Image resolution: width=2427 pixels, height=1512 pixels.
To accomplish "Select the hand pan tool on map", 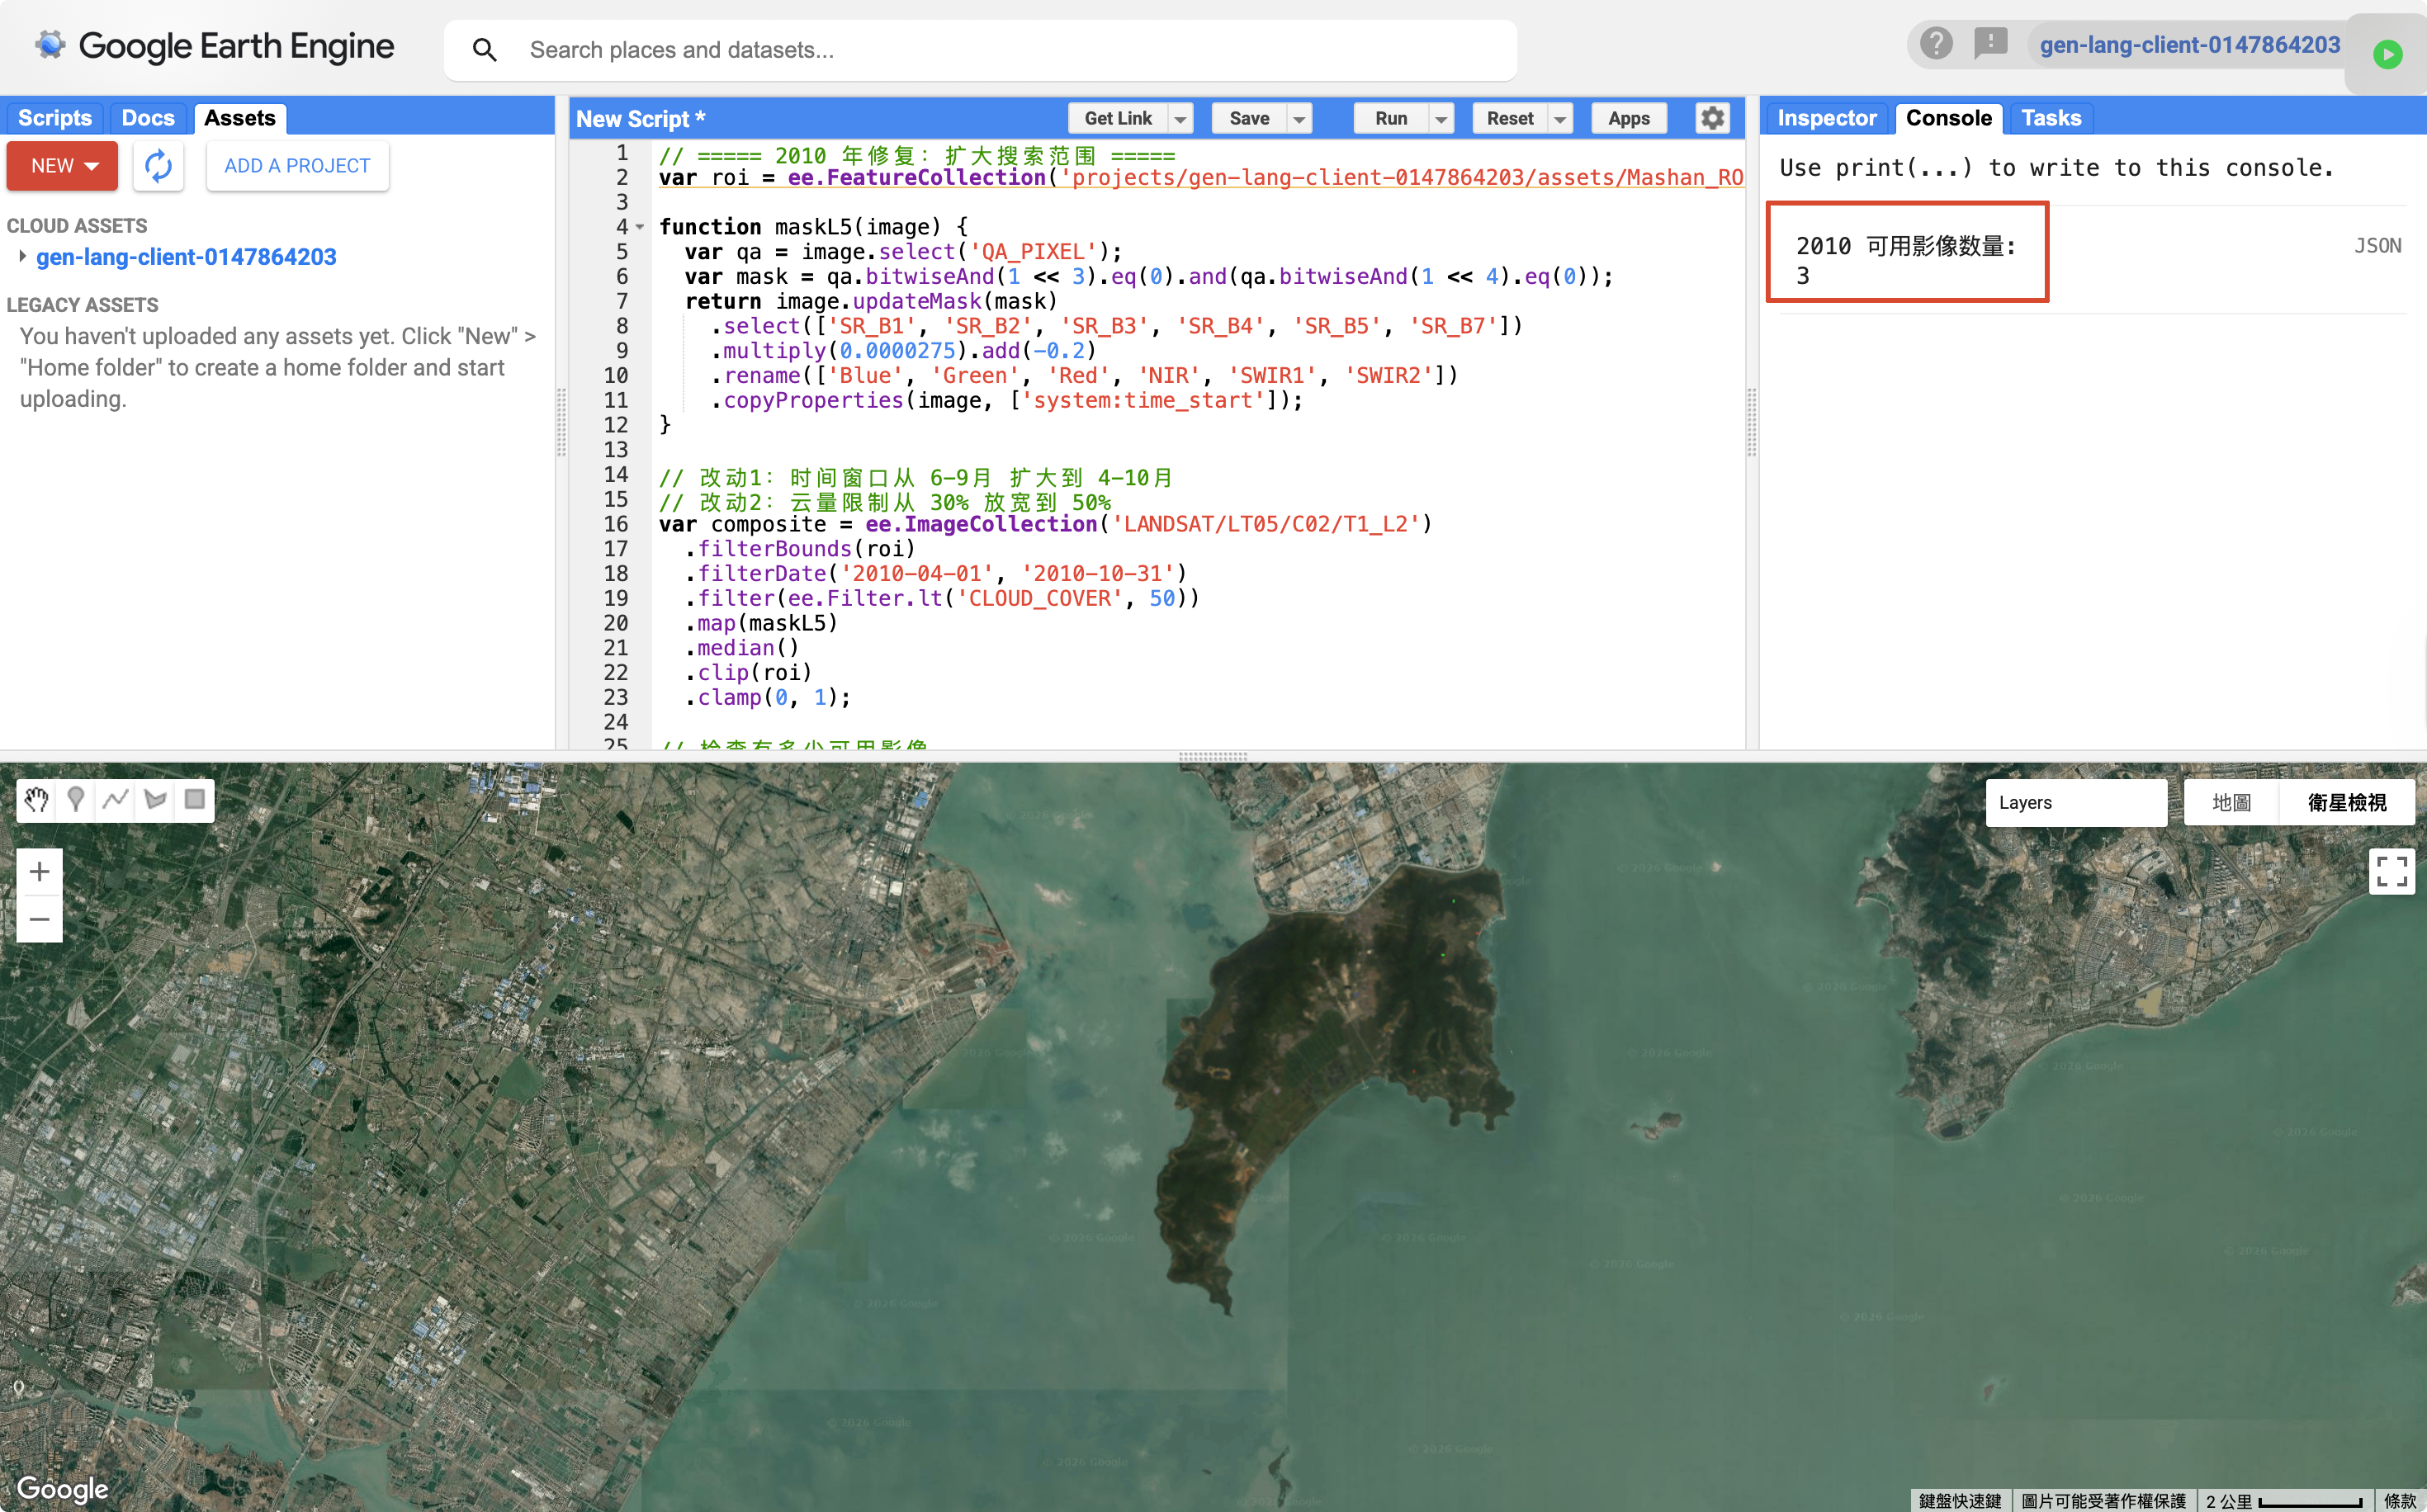I will pos(37,799).
